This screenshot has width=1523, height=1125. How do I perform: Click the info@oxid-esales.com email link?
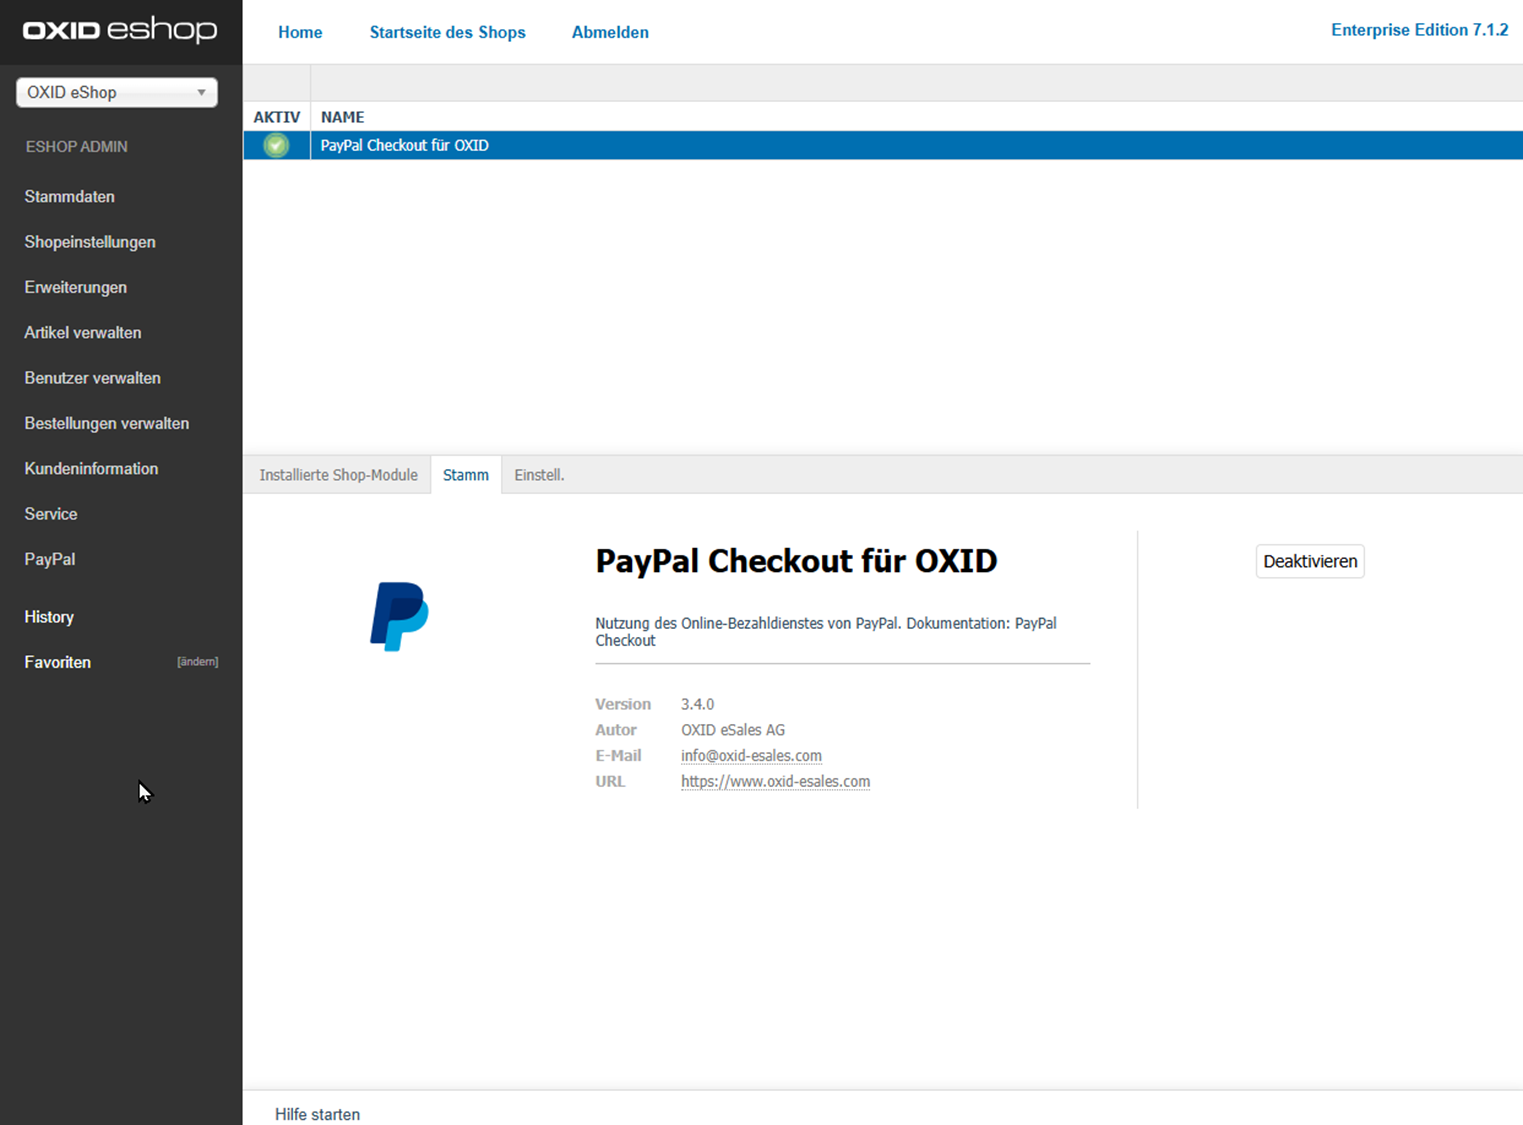tap(751, 756)
